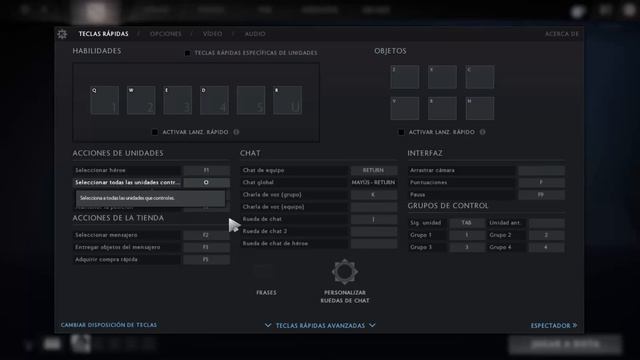This screenshot has height=360, width=640.
Task: Click the Seleccionar mensajero label
Action: [x=106, y=235]
